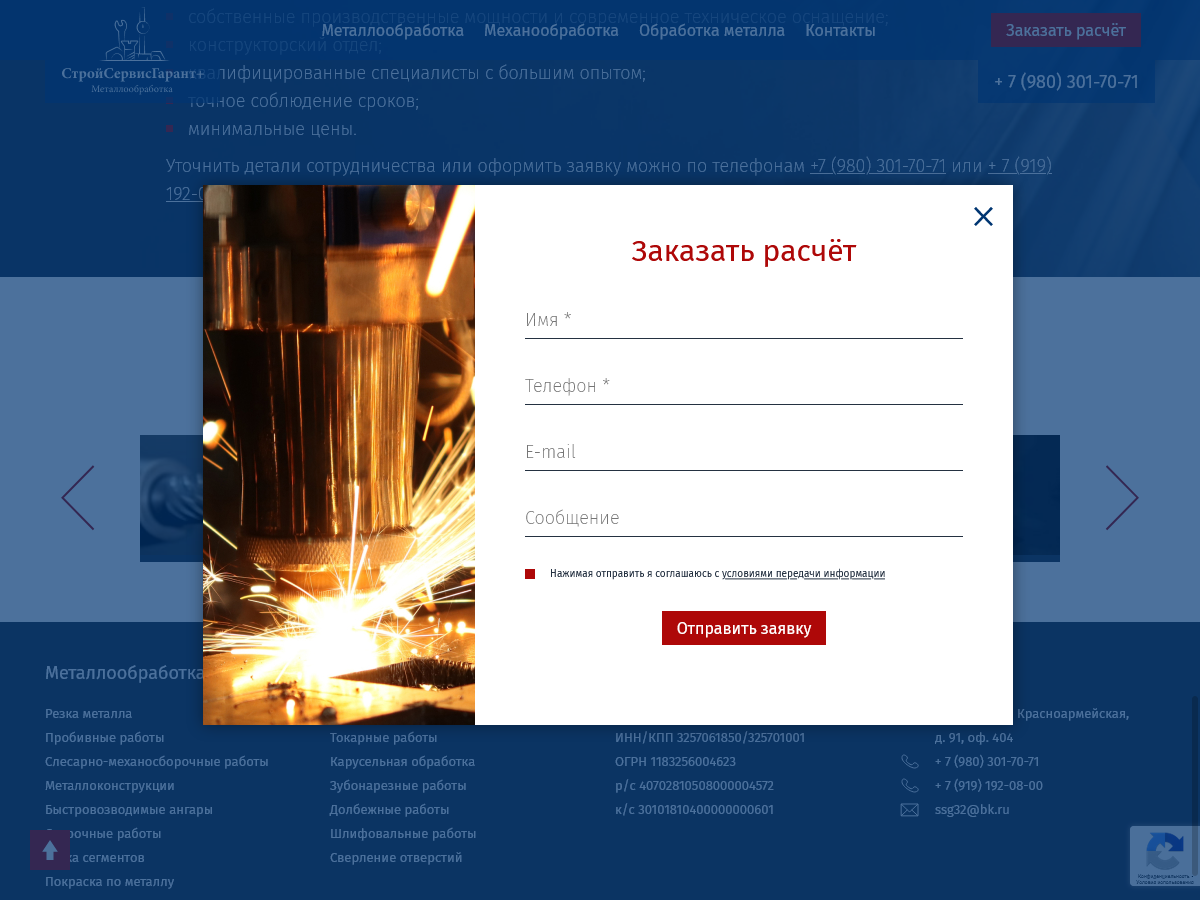Advance to next carousel slide
Viewport: 1200px width, 900px height.
tap(1121, 498)
